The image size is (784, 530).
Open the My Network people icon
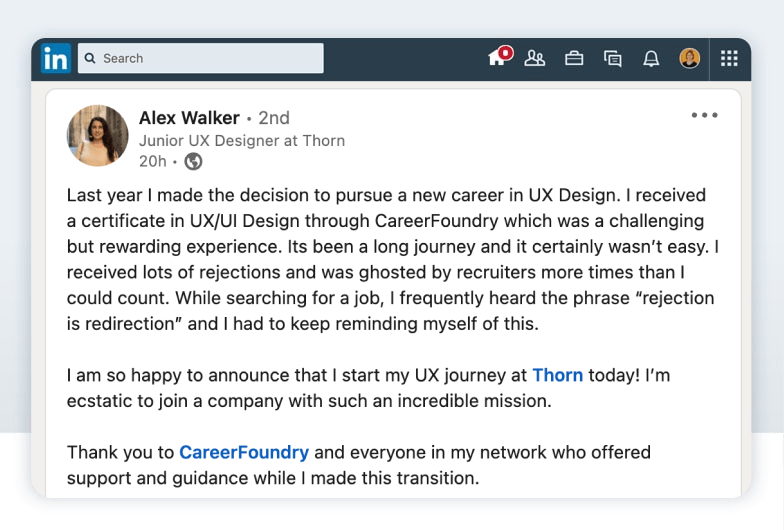[535, 59]
